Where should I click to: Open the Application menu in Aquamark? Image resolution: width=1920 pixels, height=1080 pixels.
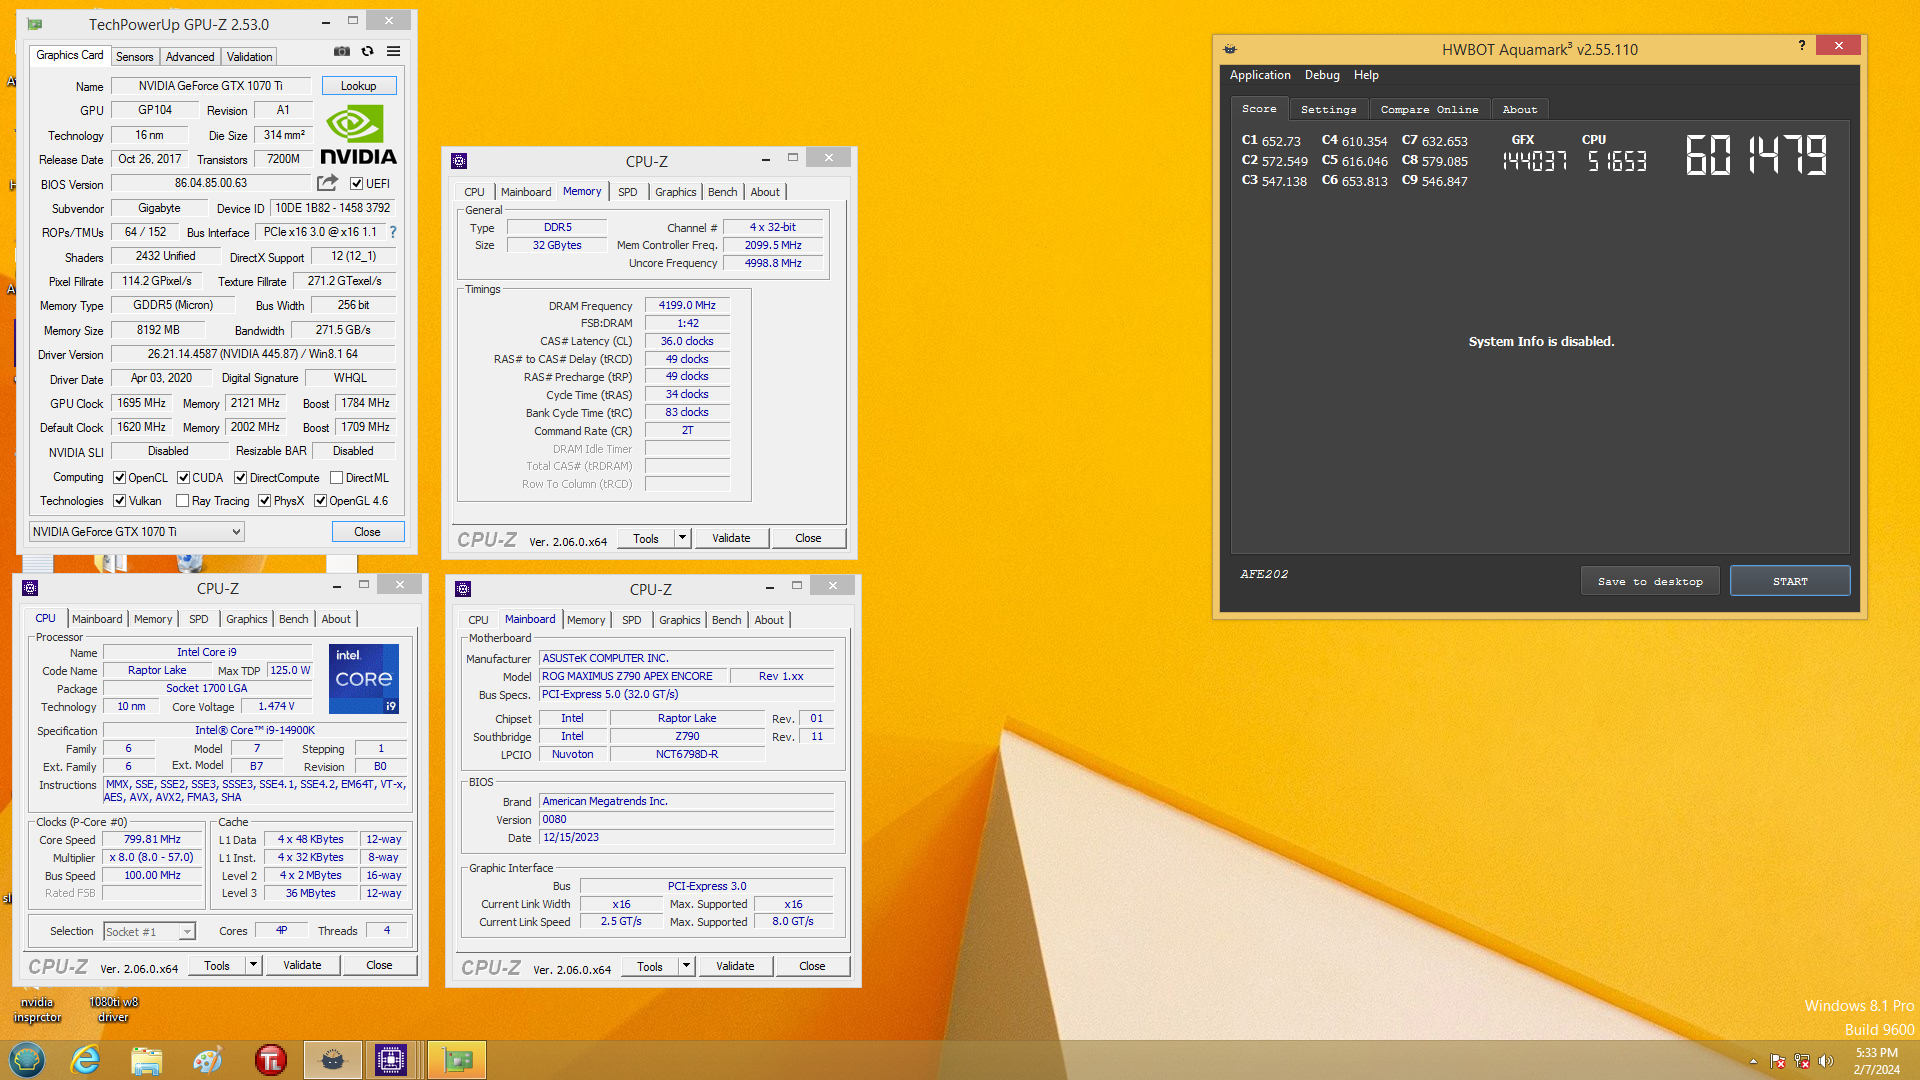(x=1260, y=75)
